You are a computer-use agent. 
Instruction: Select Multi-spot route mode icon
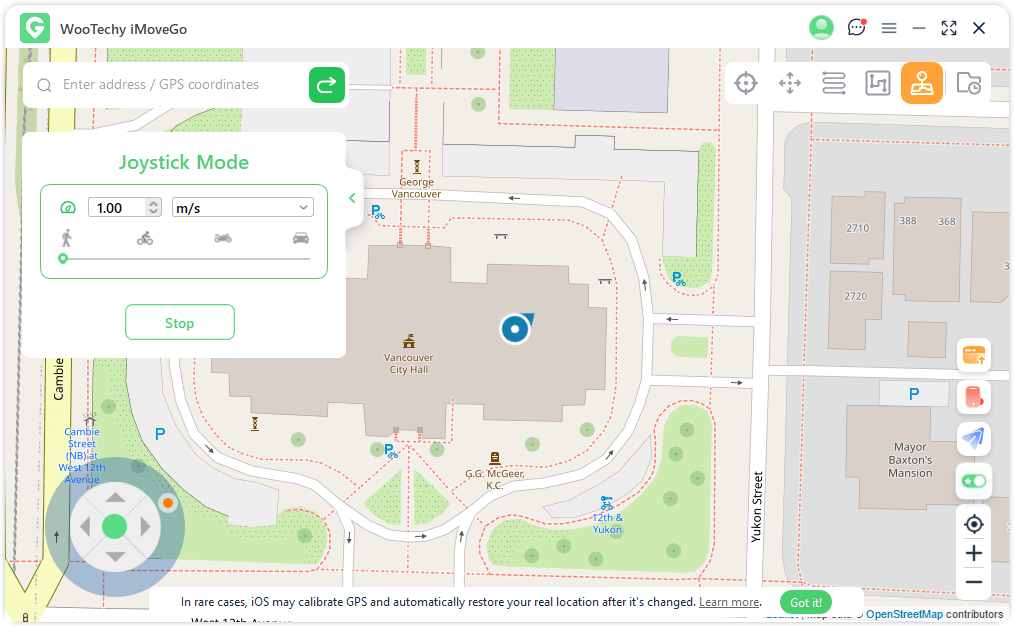coord(877,83)
